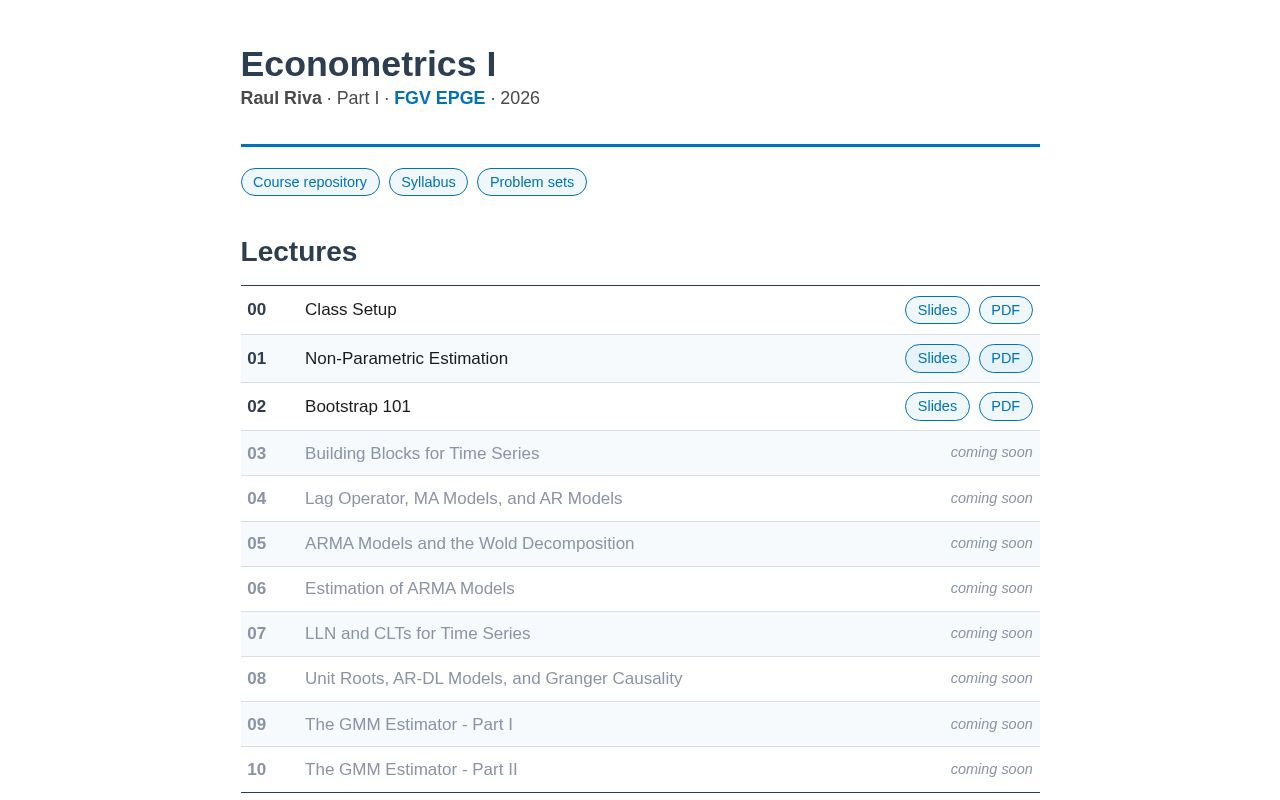
Task: Select the Non-Parametric Estimation lecture title
Action: coord(406,358)
